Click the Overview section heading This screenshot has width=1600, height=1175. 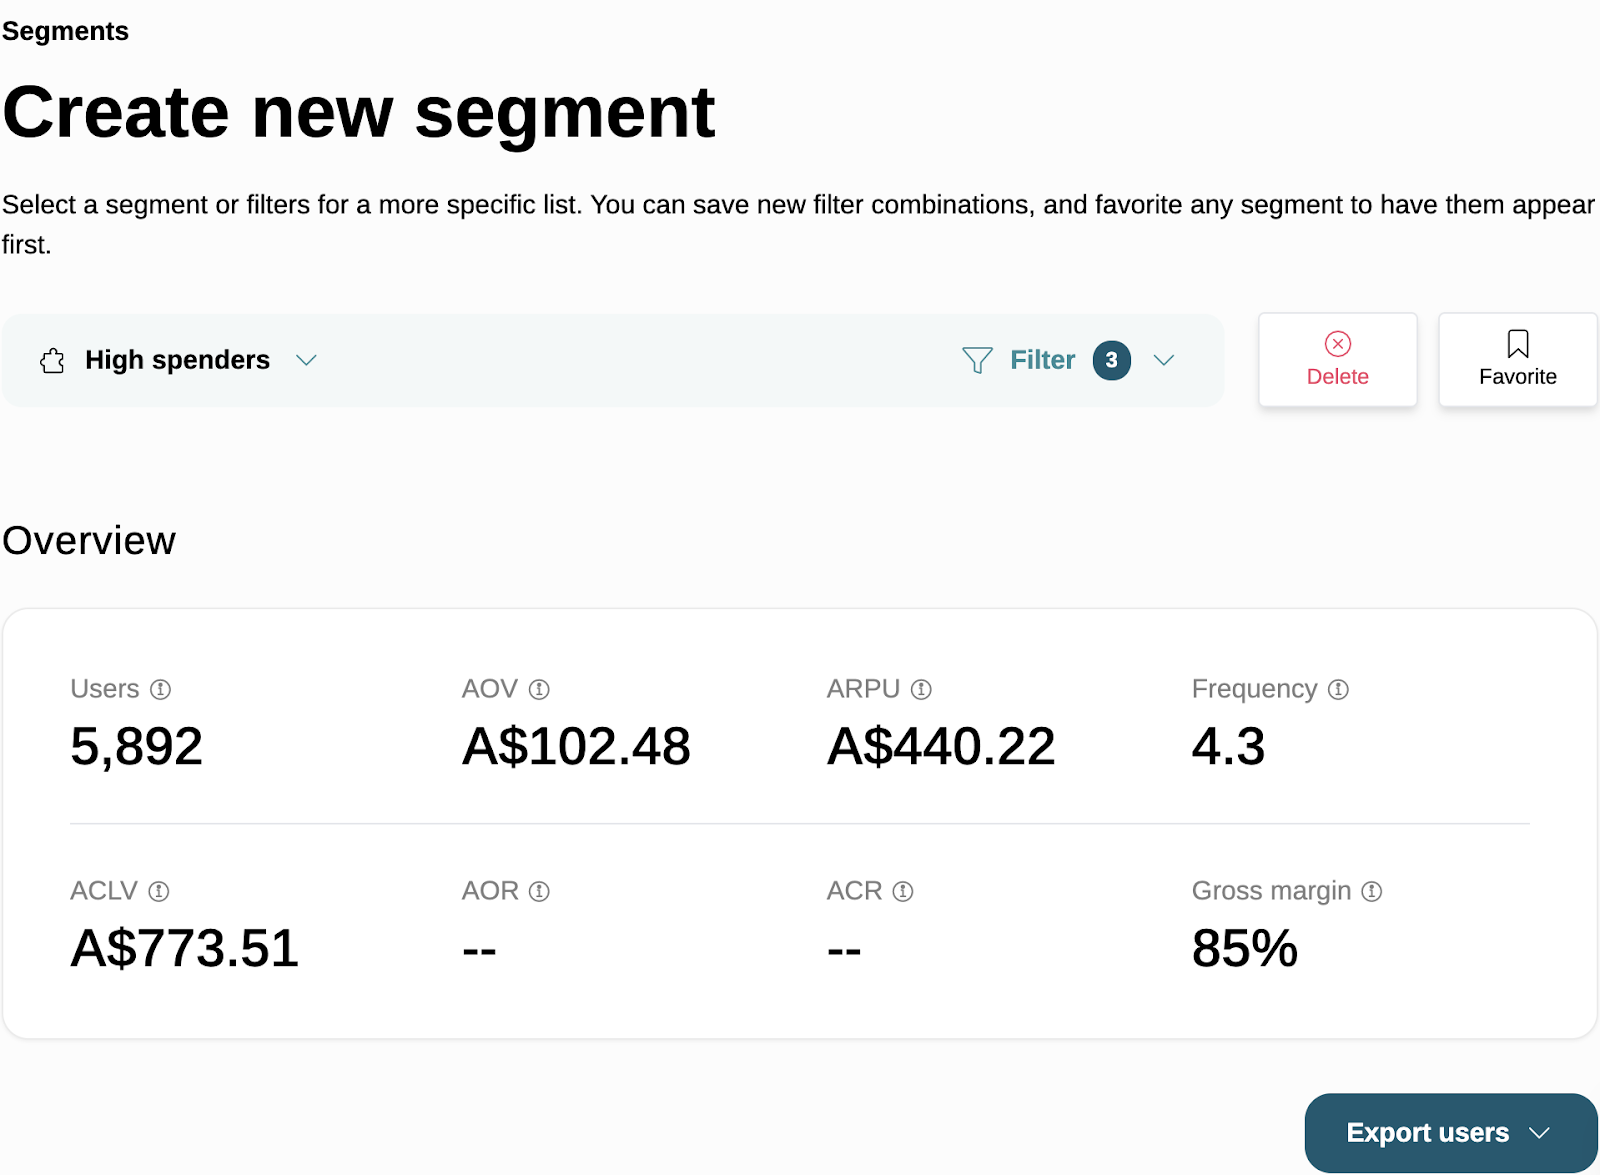[89, 541]
